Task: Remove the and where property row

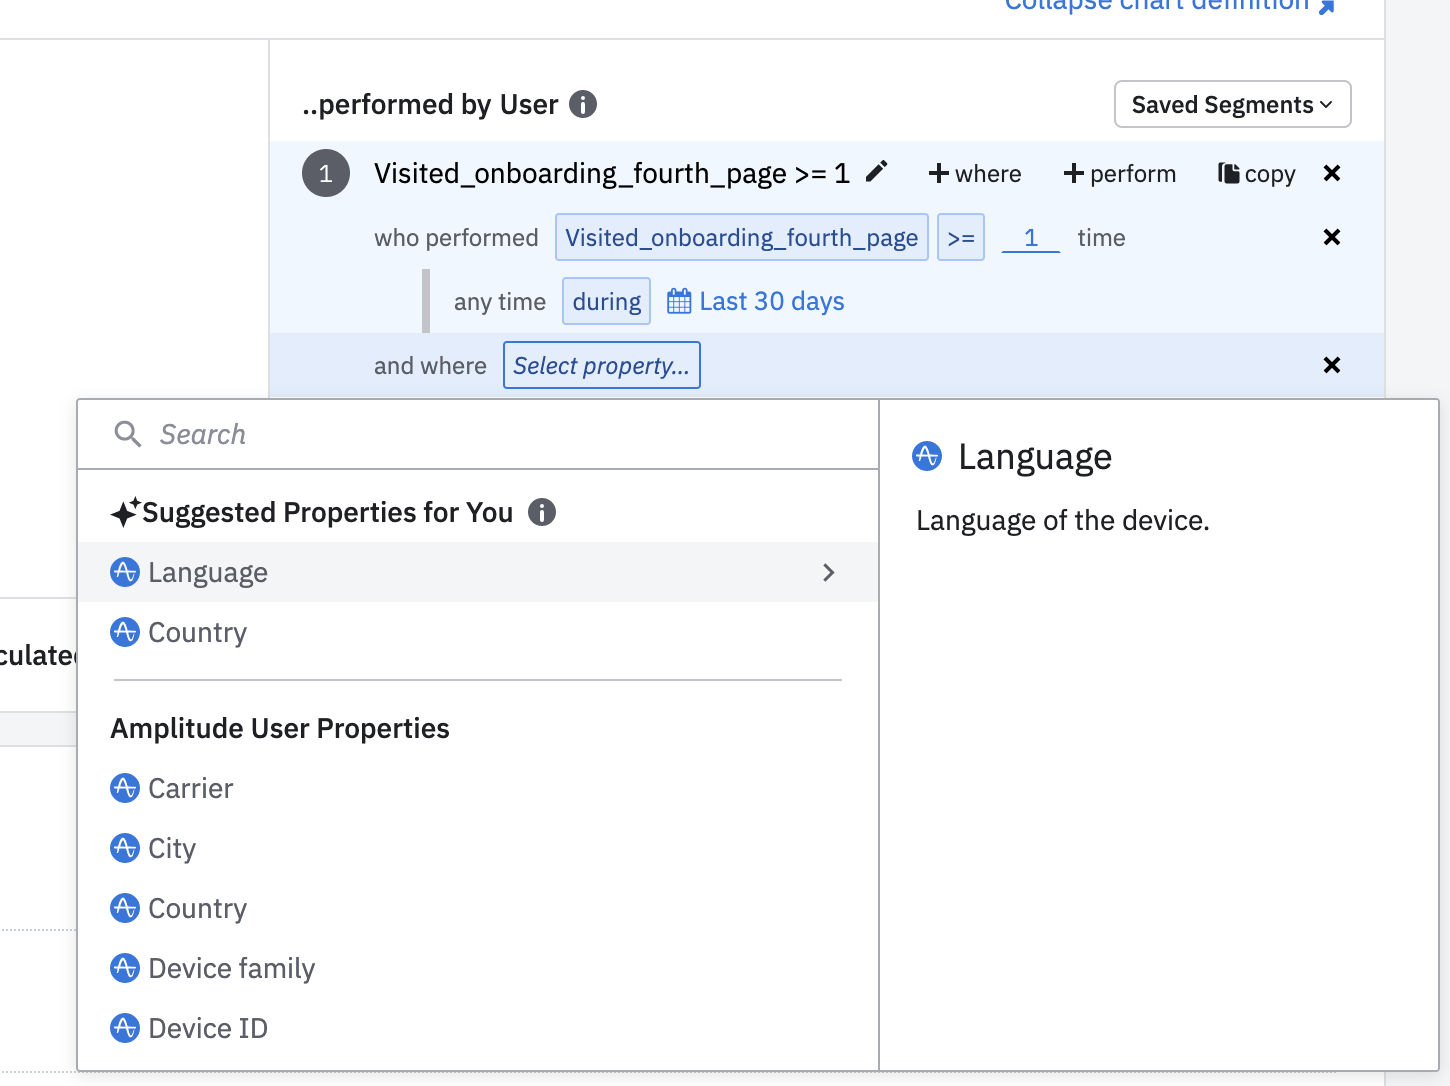Action: tap(1332, 365)
